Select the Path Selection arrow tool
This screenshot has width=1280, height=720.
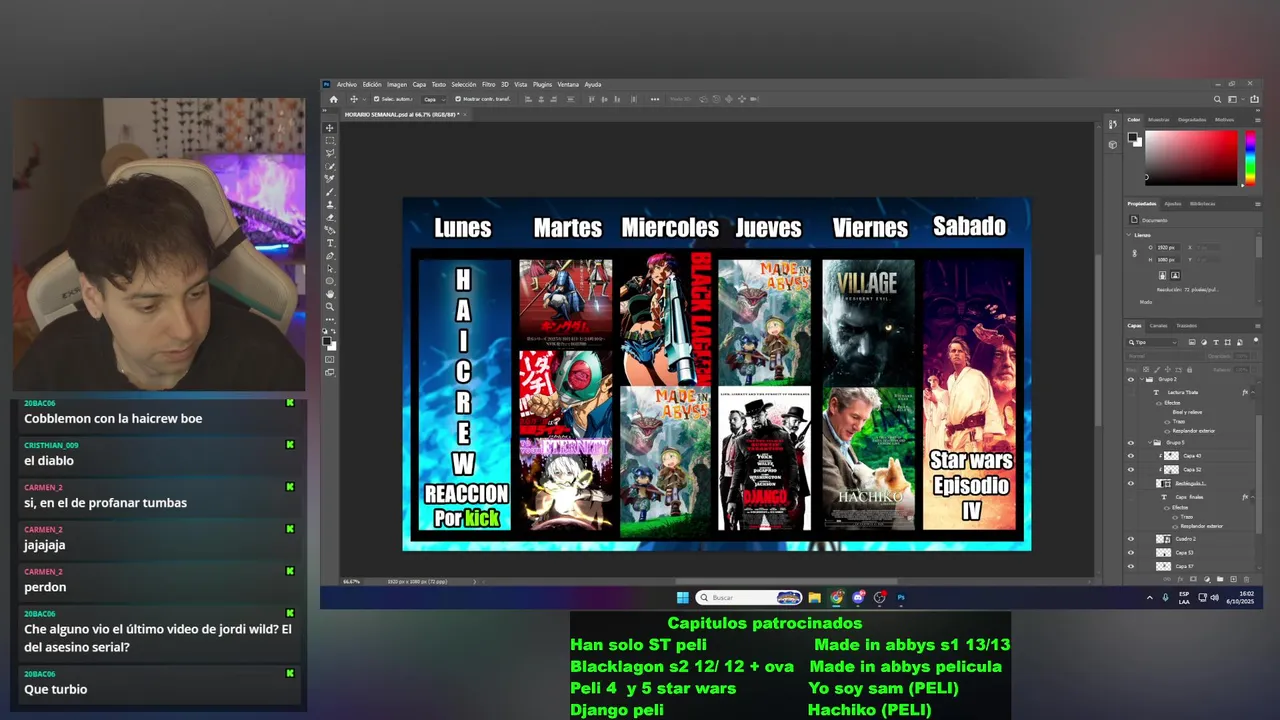click(329, 268)
